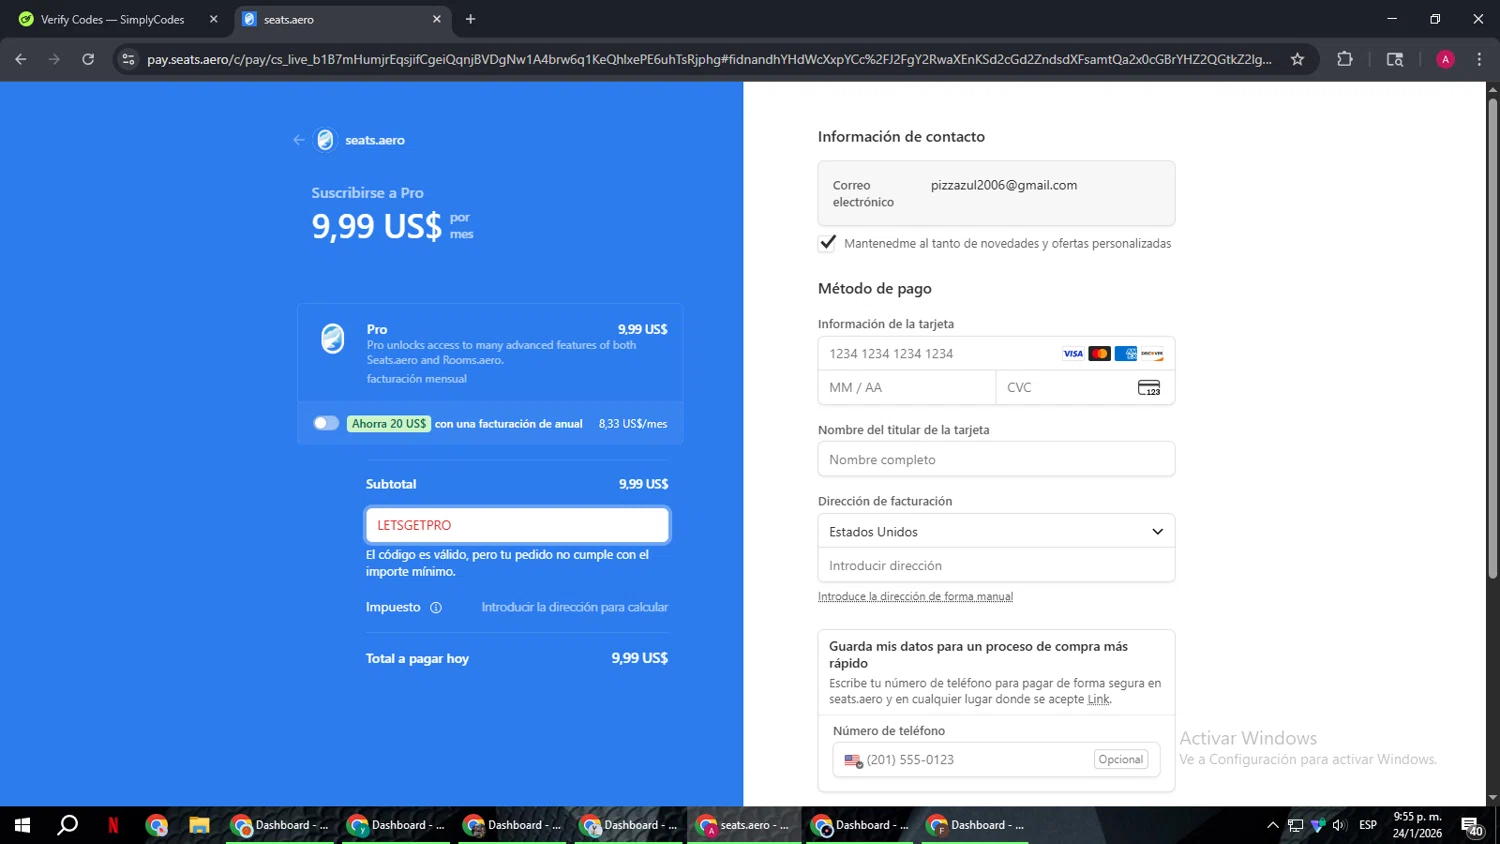Image resolution: width=1500 pixels, height=844 pixels.
Task: Click the browser Back navigation arrow
Action: click(x=21, y=59)
